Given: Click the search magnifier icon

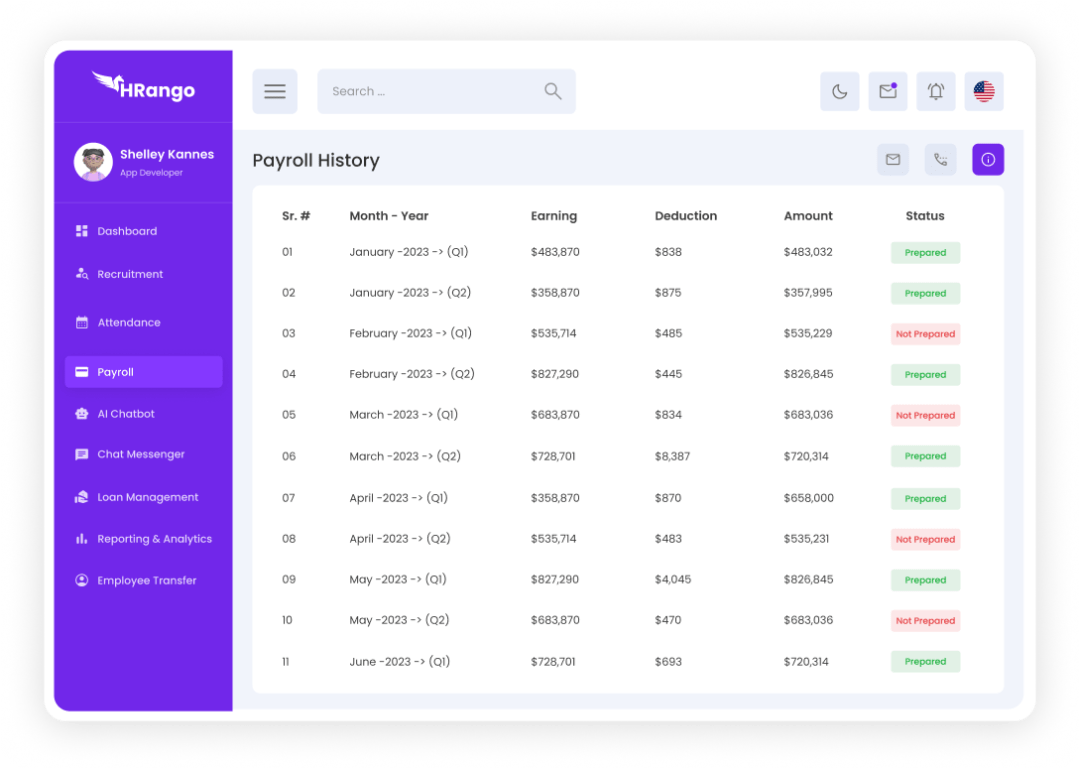Looking at the screenshot, I should click(x=553, y=91).
